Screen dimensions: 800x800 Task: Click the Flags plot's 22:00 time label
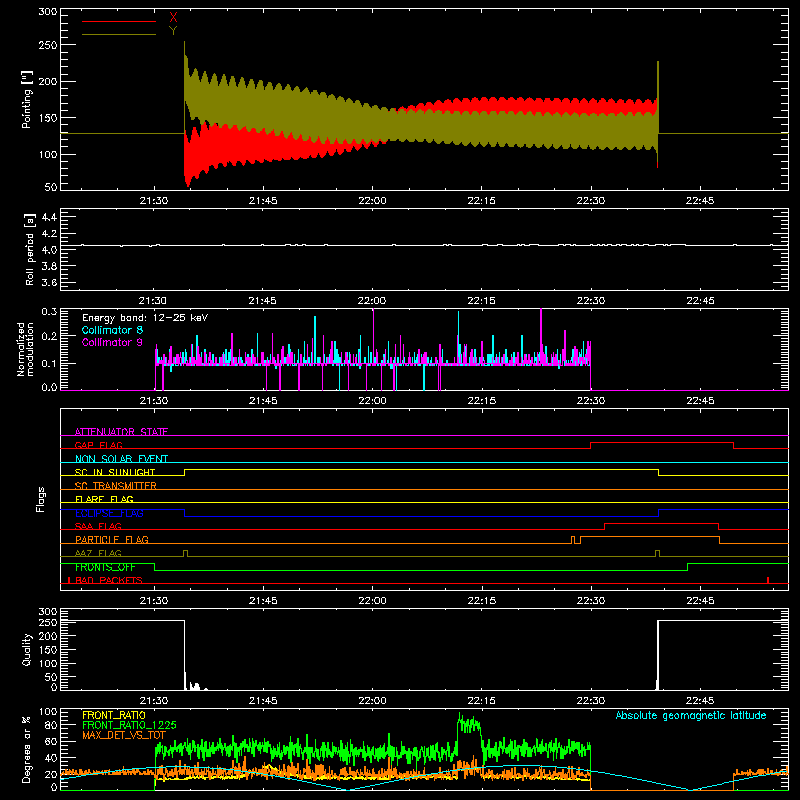point(372,601)
